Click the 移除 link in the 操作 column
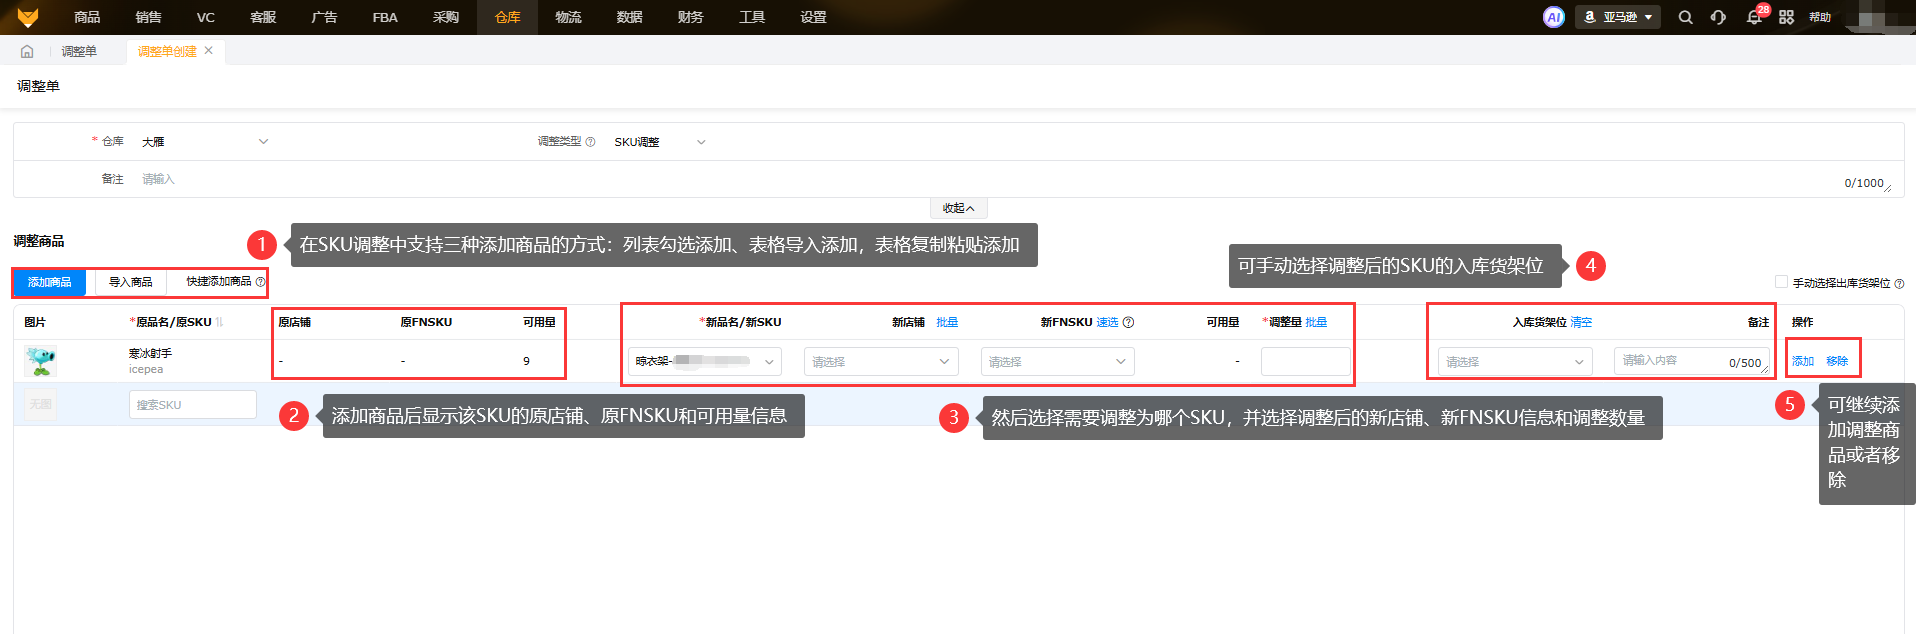 [1837, 361]
